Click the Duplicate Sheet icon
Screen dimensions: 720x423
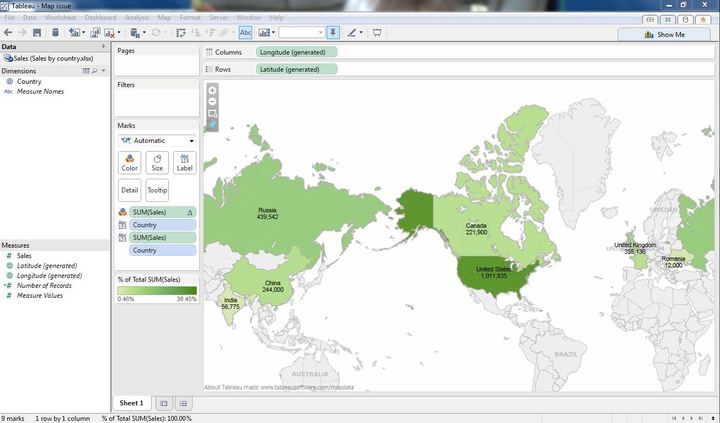(95, 33)
